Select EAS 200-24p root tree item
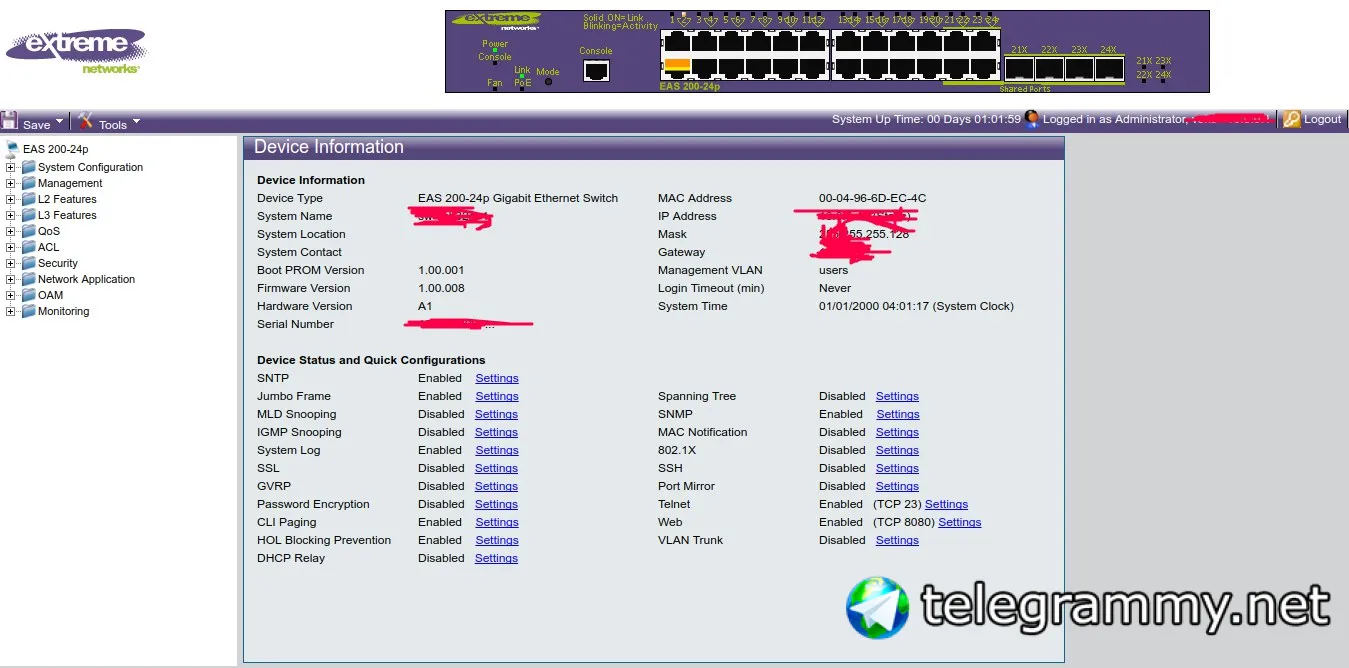 tap(55, 149)
